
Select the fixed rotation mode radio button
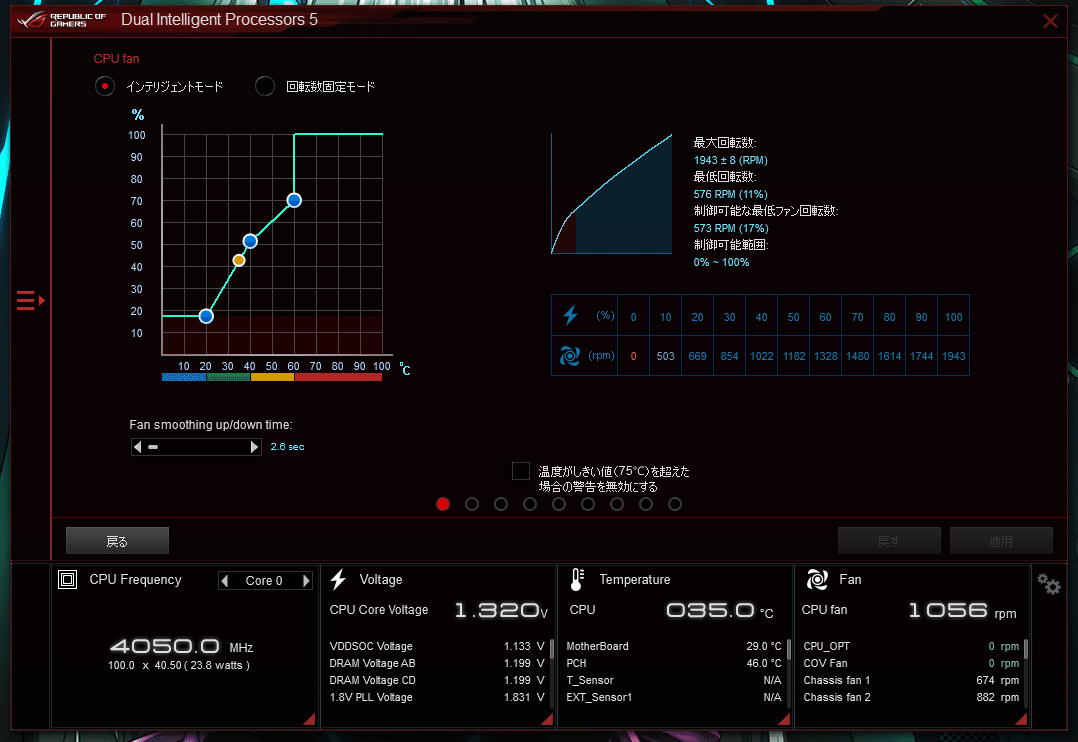point(265,86)
